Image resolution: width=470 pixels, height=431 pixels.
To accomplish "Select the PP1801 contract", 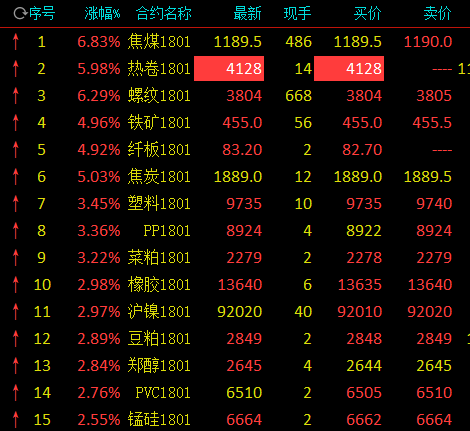I will tap(167, 231).
